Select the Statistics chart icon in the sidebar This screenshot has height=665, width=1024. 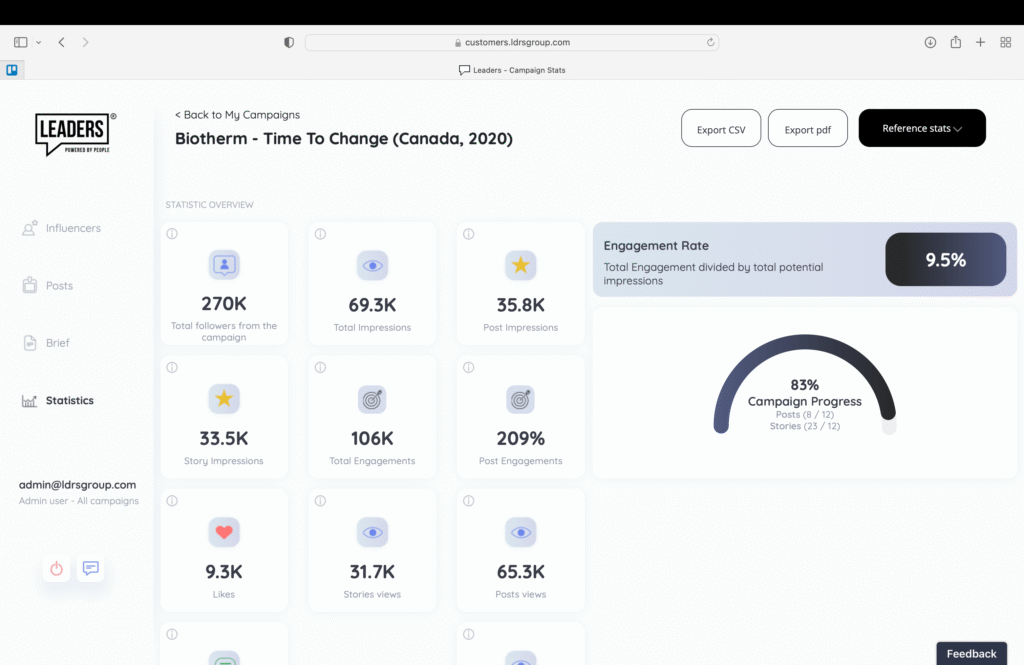(27, 400)
